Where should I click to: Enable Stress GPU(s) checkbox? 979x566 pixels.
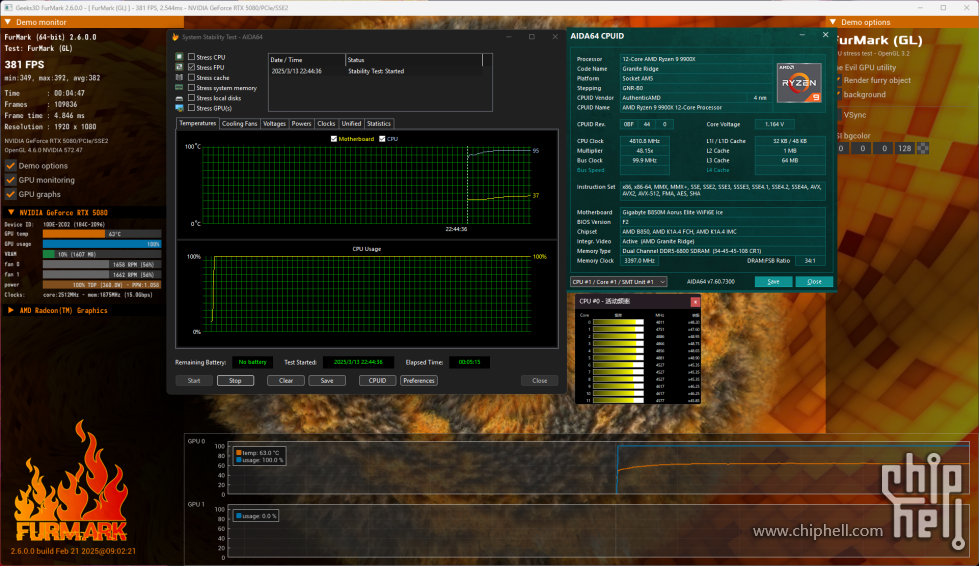click(192, 108)
